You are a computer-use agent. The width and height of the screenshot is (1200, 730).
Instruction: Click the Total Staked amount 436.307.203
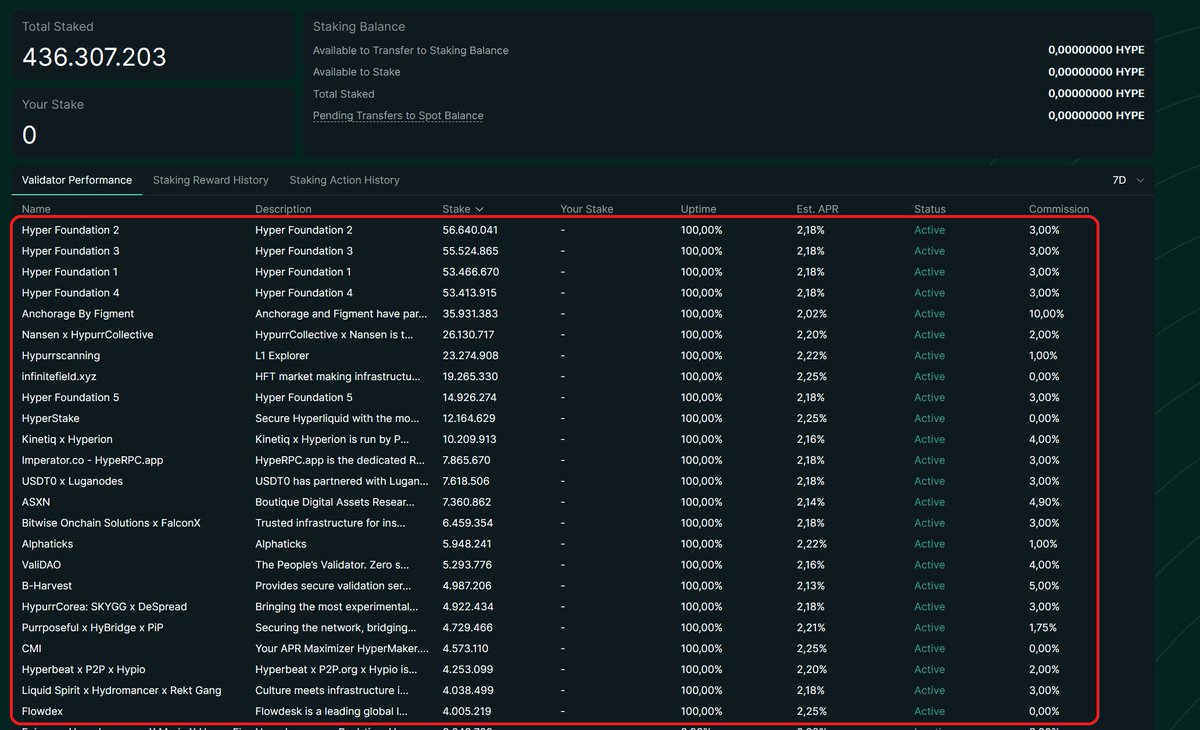(94, 57)
